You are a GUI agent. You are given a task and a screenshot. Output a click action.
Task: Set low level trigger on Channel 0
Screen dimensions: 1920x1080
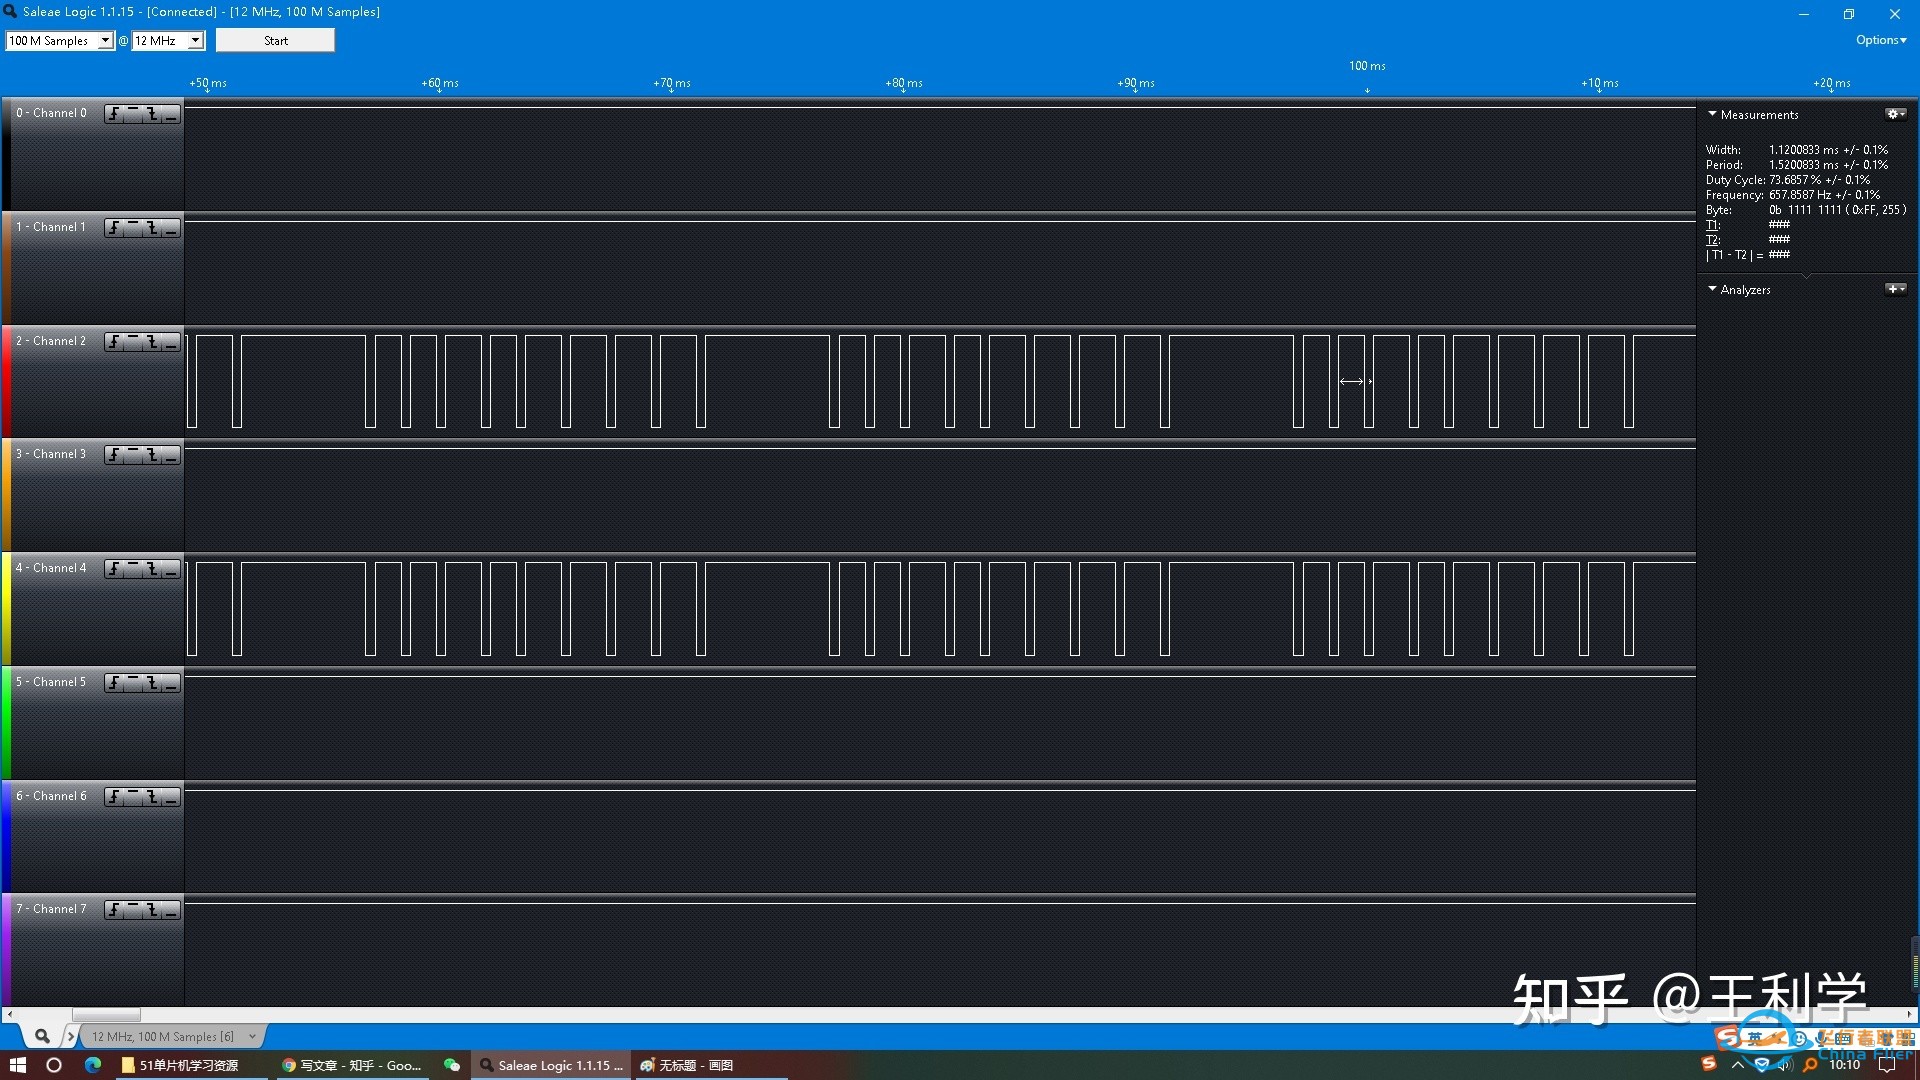[x=171, y=114]
